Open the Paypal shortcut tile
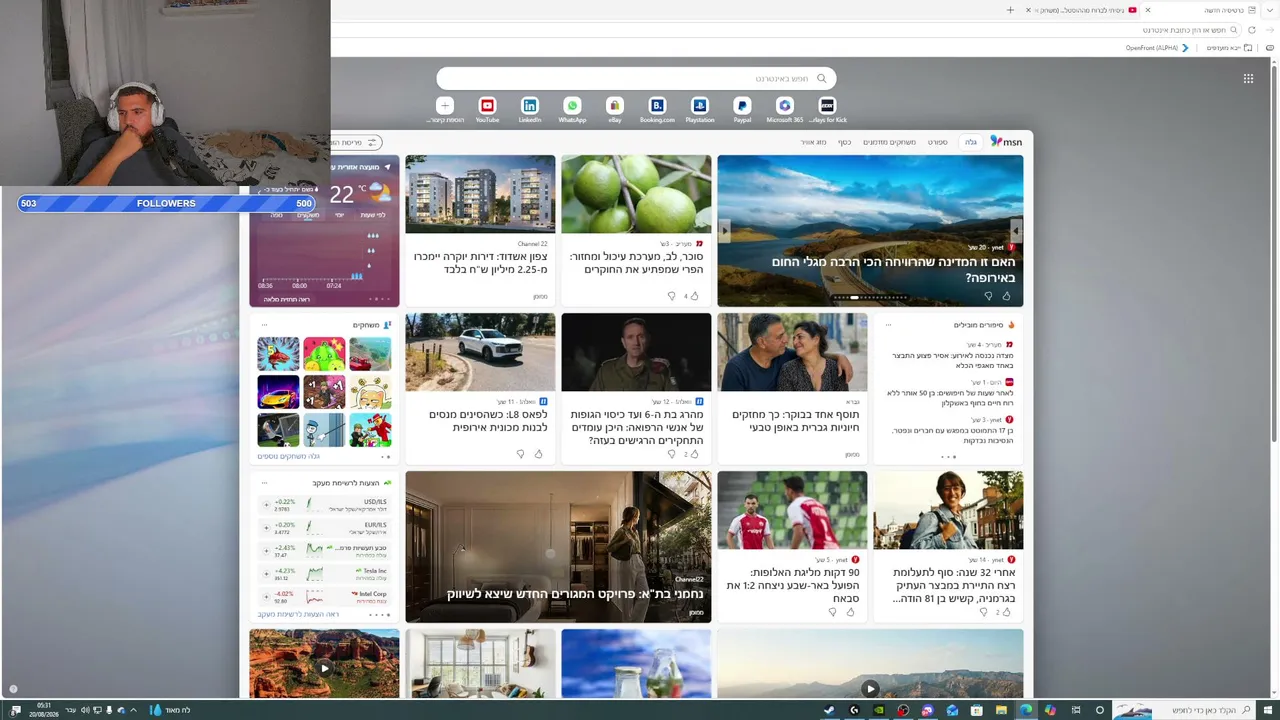This screenshot has width=1280, height=720. (x=742, y=106)
